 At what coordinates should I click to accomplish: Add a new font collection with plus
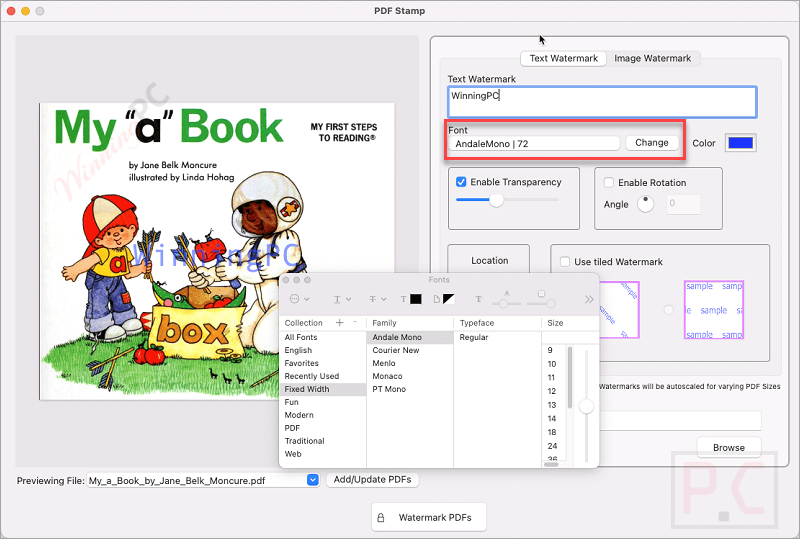point(339,323)
